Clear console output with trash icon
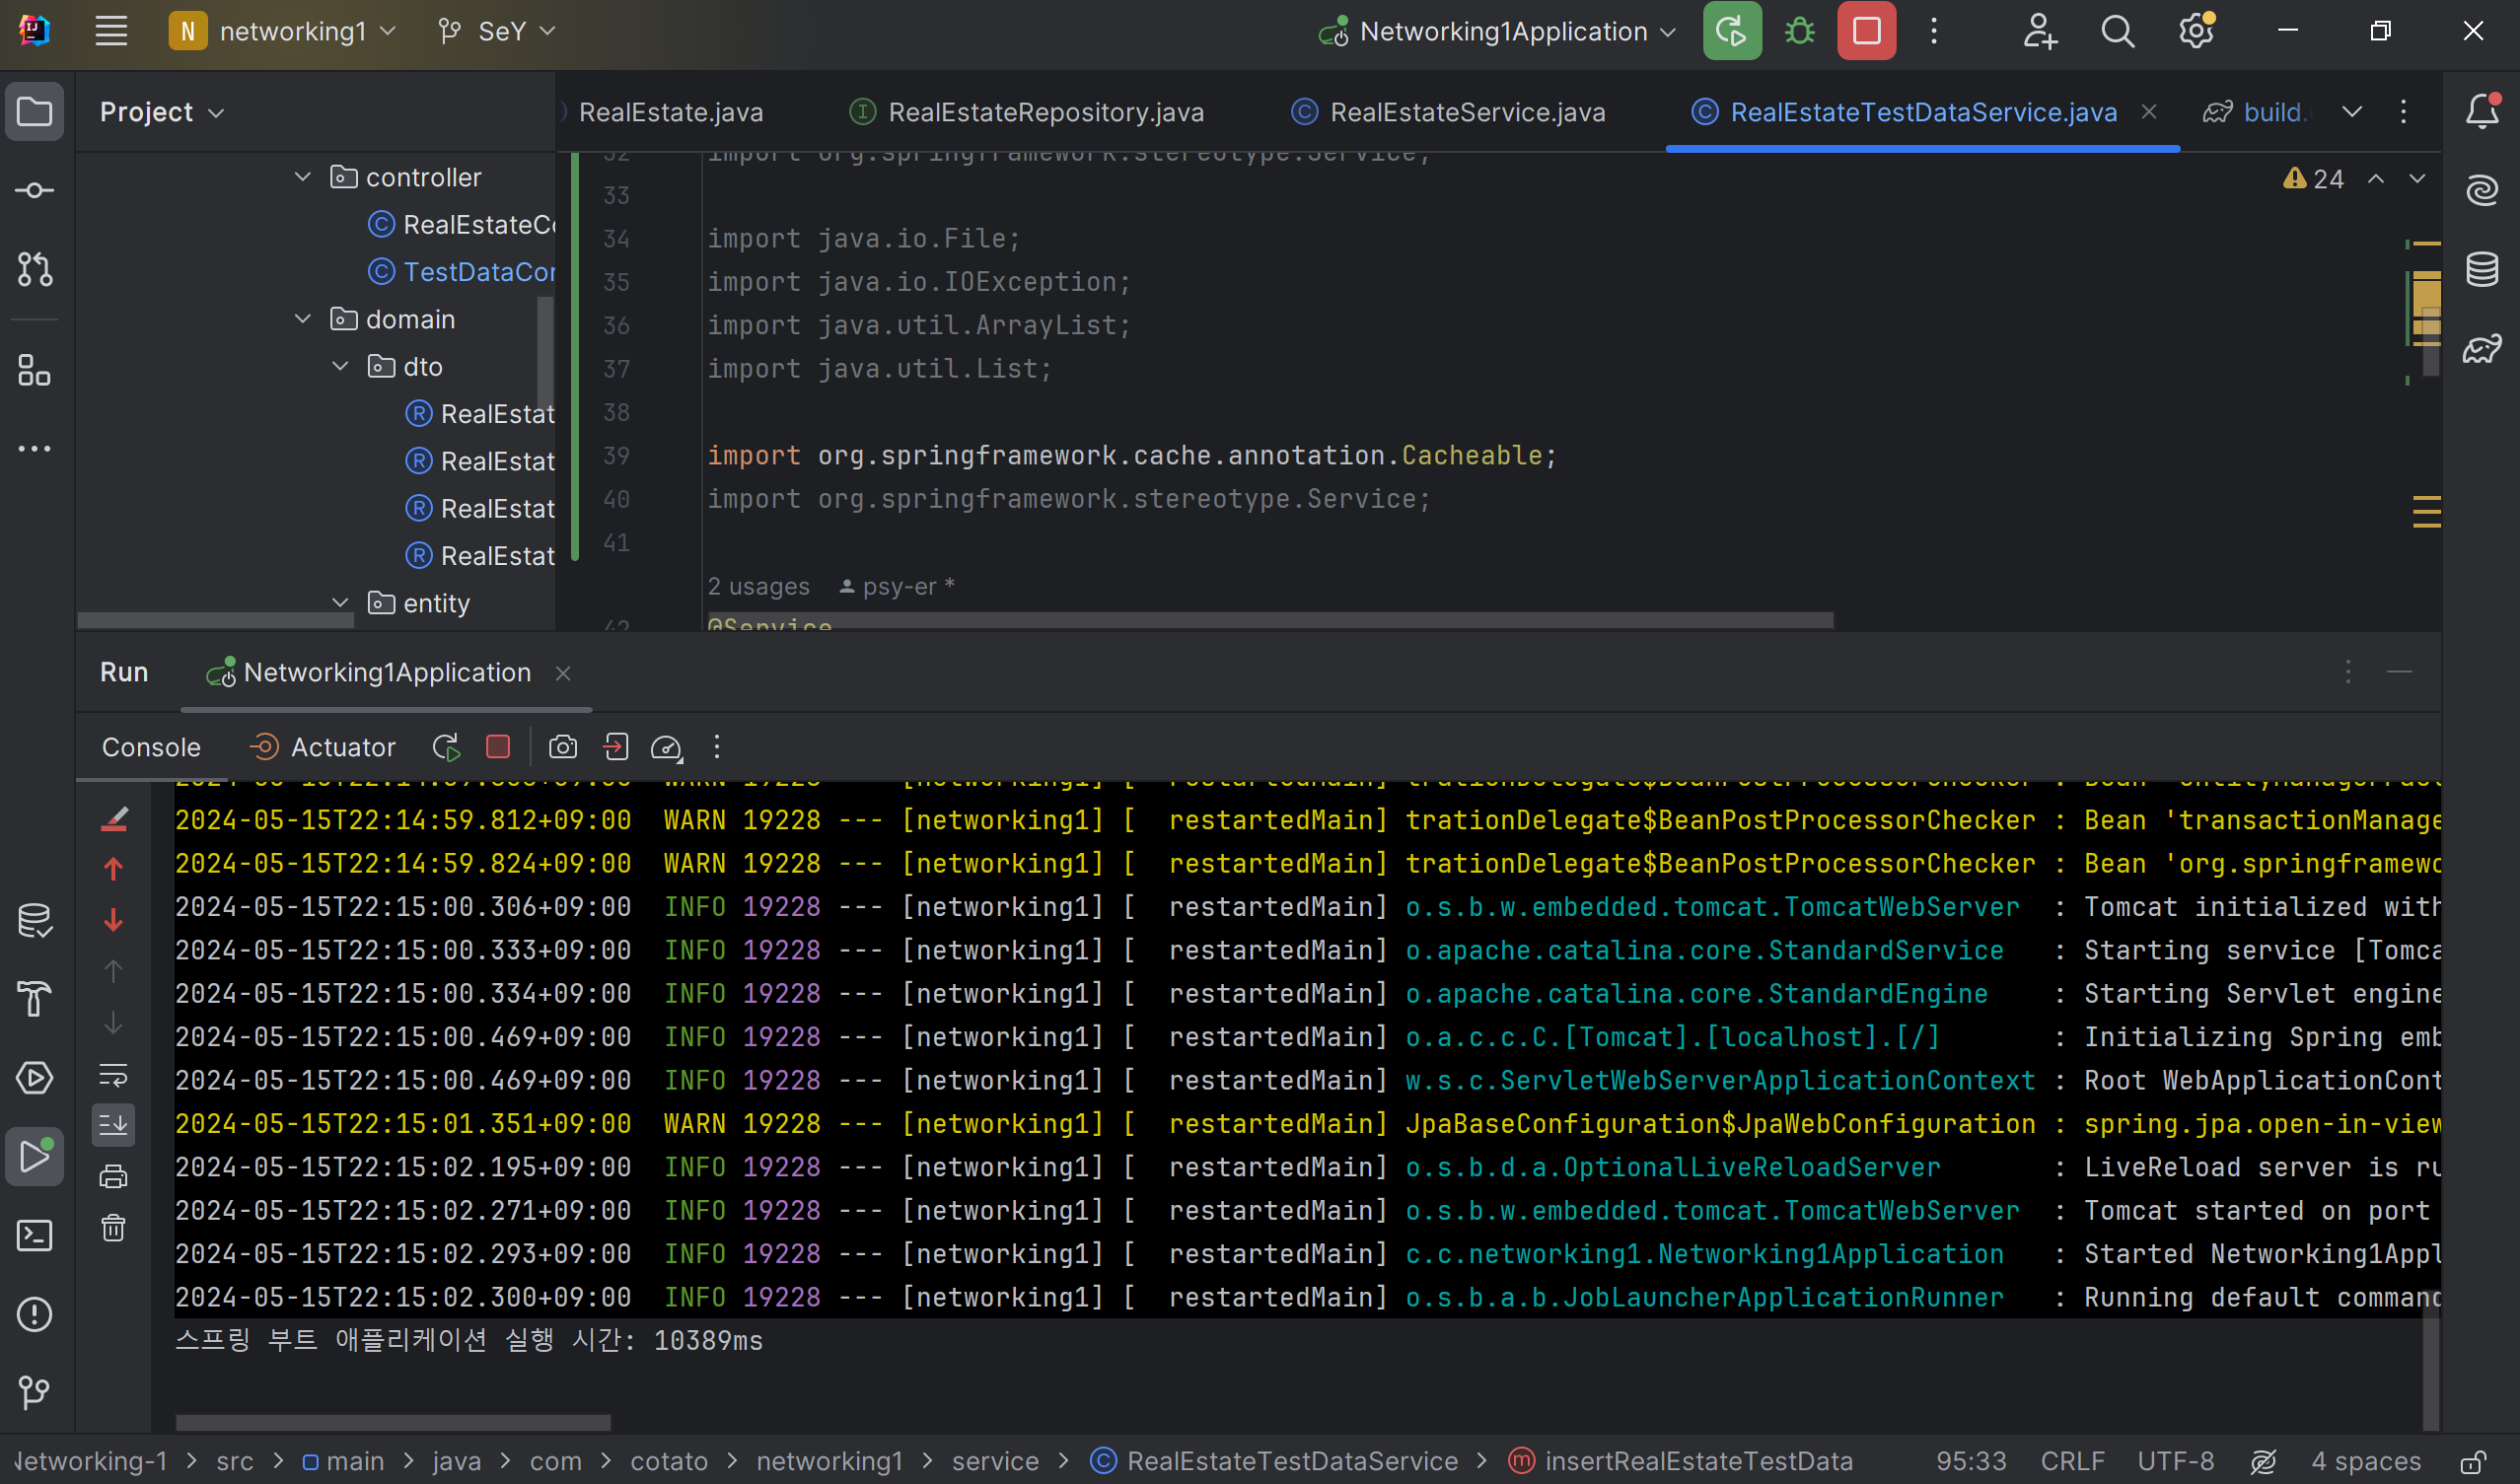2520x1484 pixels. pos(114,1228)
